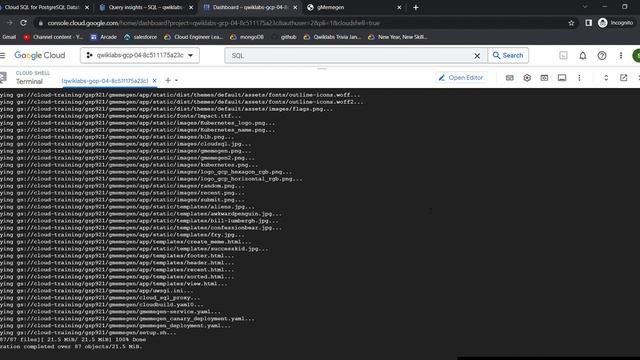Image resolution: width=640 pixels, height=360 pixels.
Task: Add a new Cloud Shell terminal tab
Action: click(168, 80)
